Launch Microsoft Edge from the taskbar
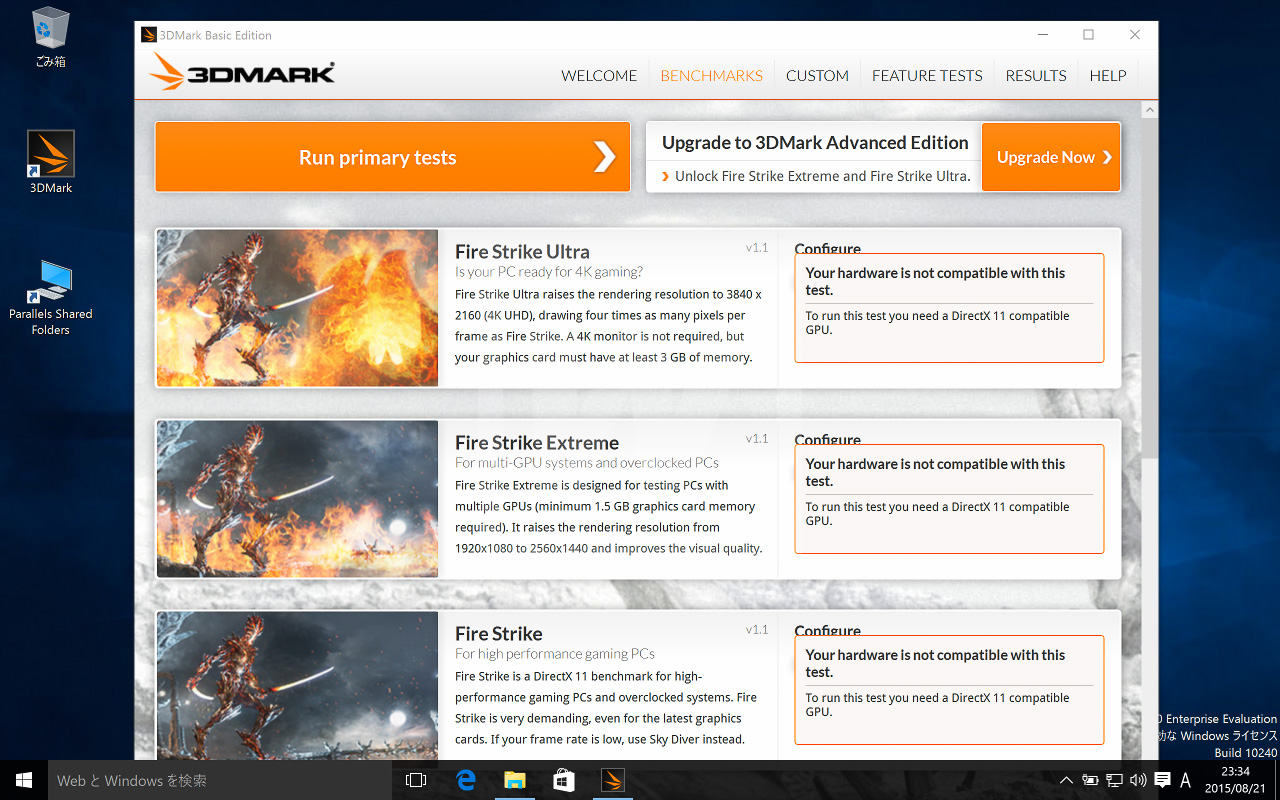 pos(465,780)
